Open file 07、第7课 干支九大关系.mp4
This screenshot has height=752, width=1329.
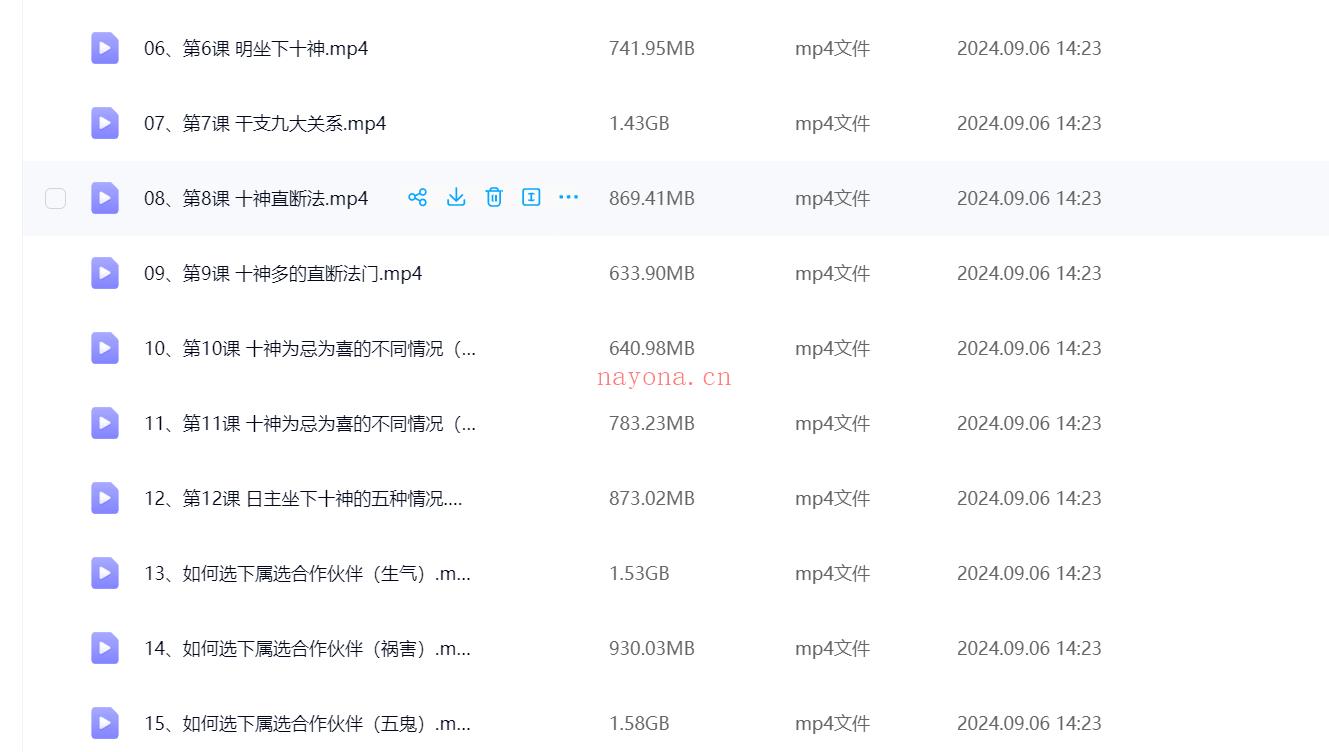pyautogui.click(x=265, y=123)
